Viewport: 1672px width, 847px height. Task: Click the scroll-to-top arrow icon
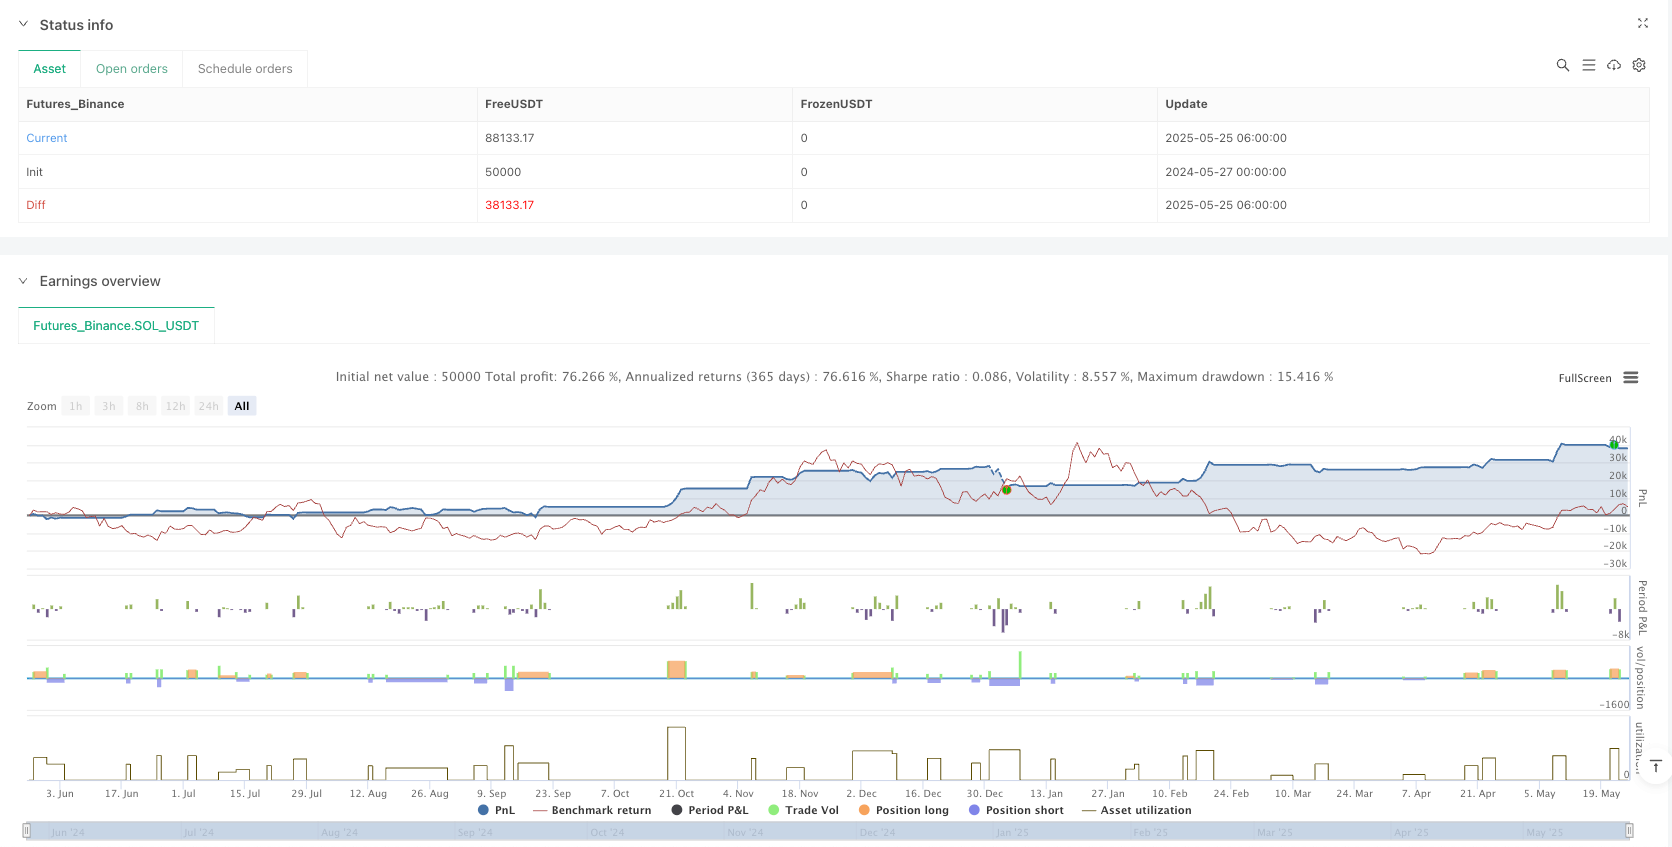coord(1656,766)
